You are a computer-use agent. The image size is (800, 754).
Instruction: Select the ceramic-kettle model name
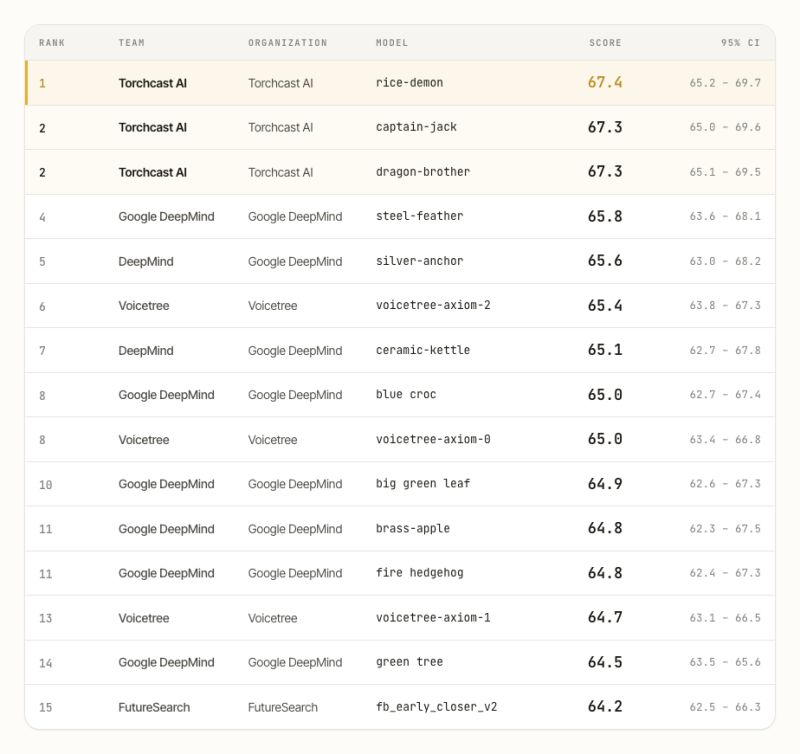click(422, 350)
